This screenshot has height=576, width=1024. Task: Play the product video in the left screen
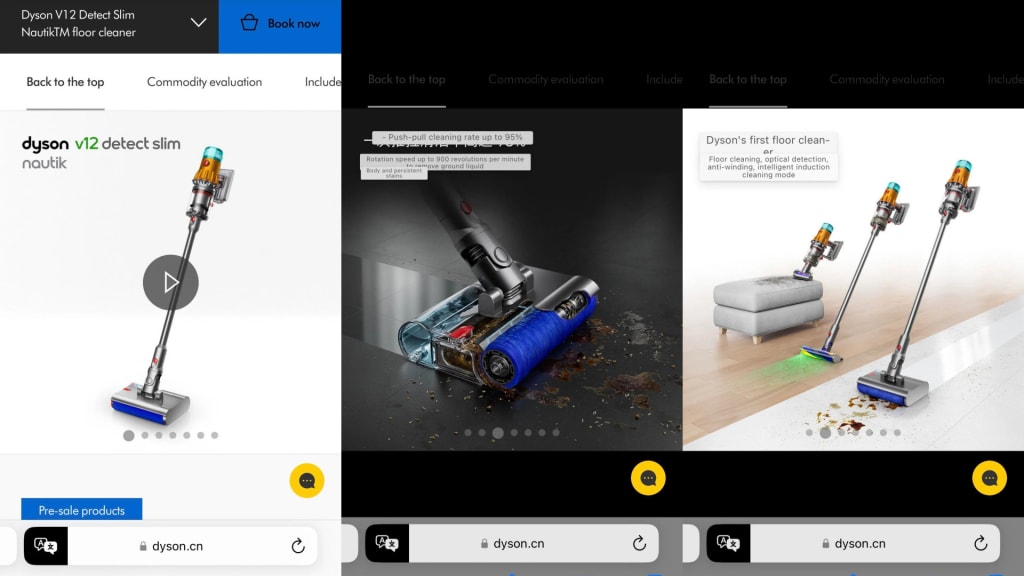tap(171, 282)
